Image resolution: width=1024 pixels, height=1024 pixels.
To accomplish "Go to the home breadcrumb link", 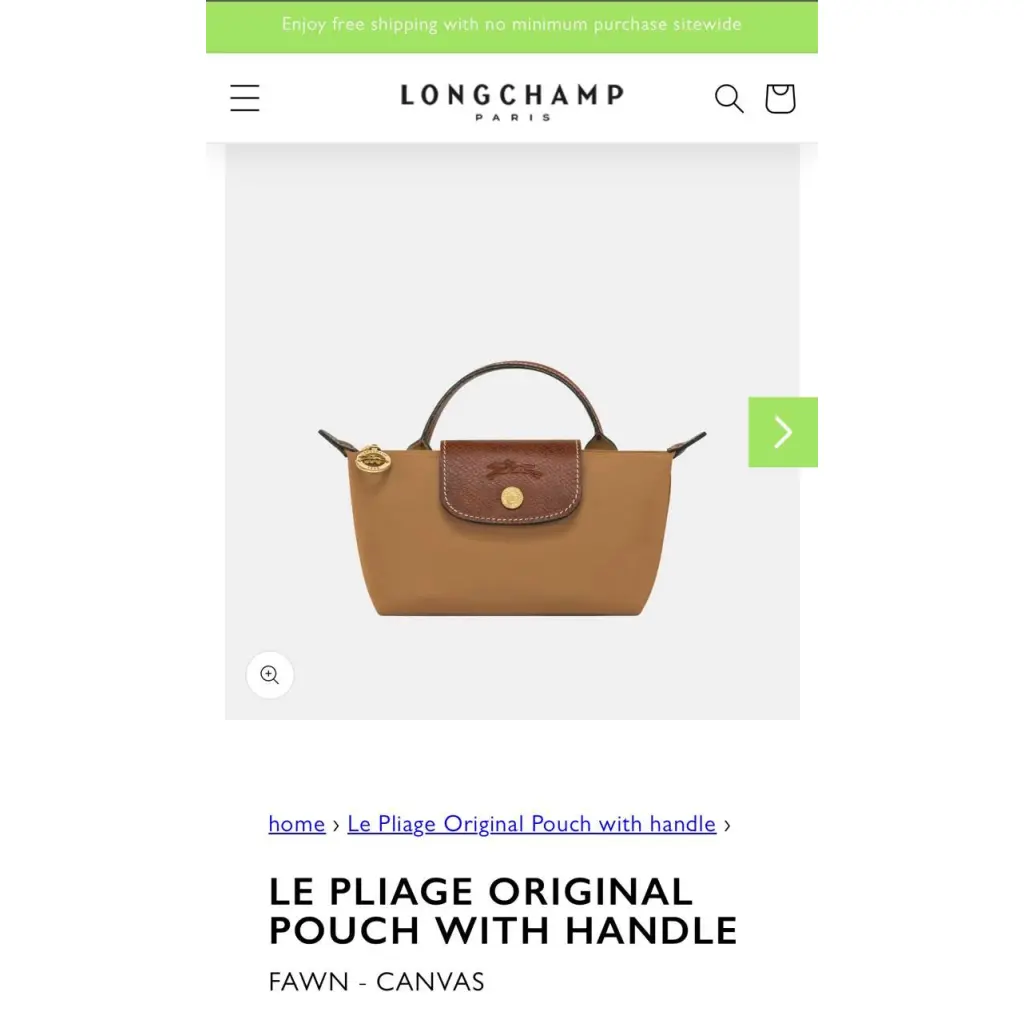I will [296, 824].
